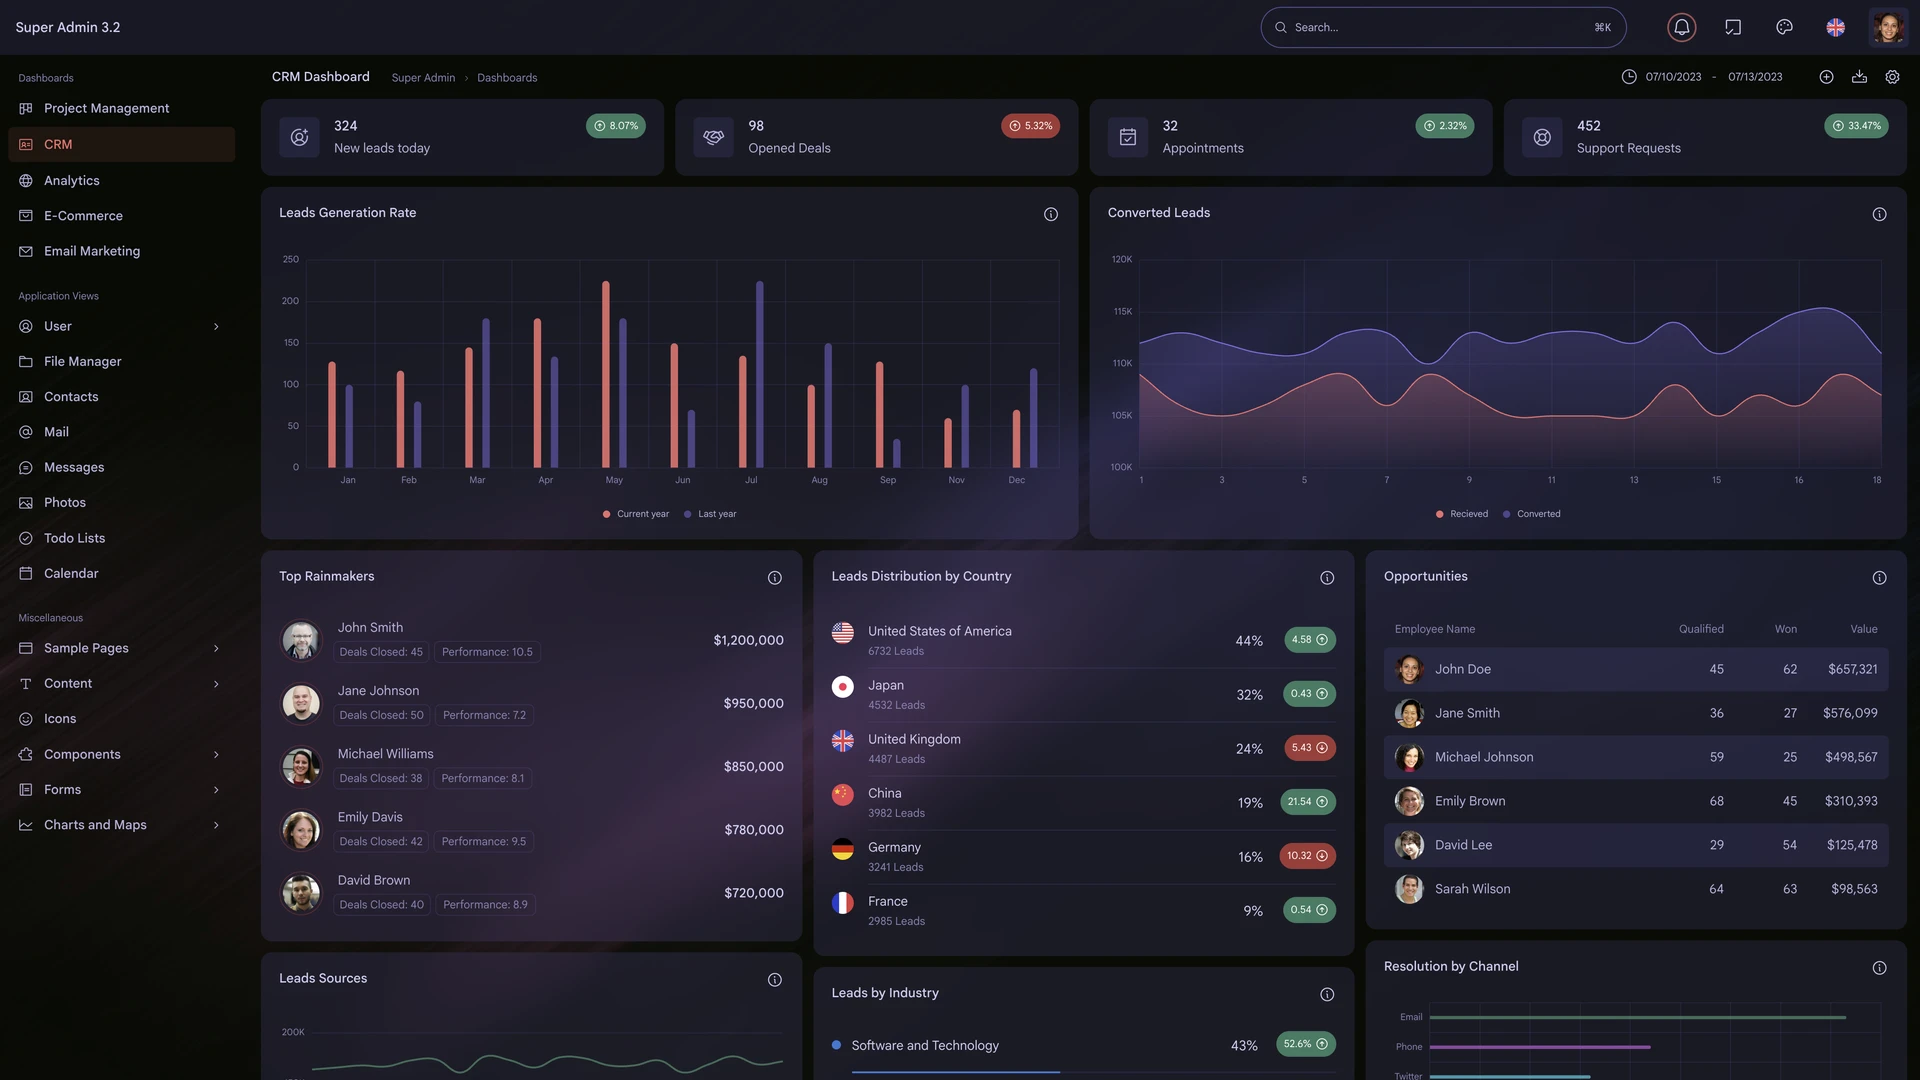Screen dimensions: 1920x1080
Task: Click 8.07% badge on New leads
Action: [x=616, y=126]
